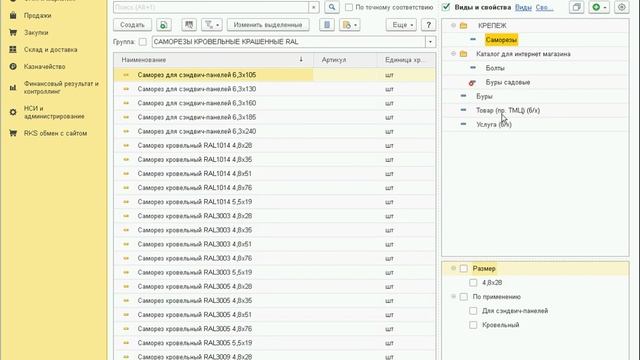
Task: Collapse Каталог для интернет магазина node
Action: (x=453, y=54)
